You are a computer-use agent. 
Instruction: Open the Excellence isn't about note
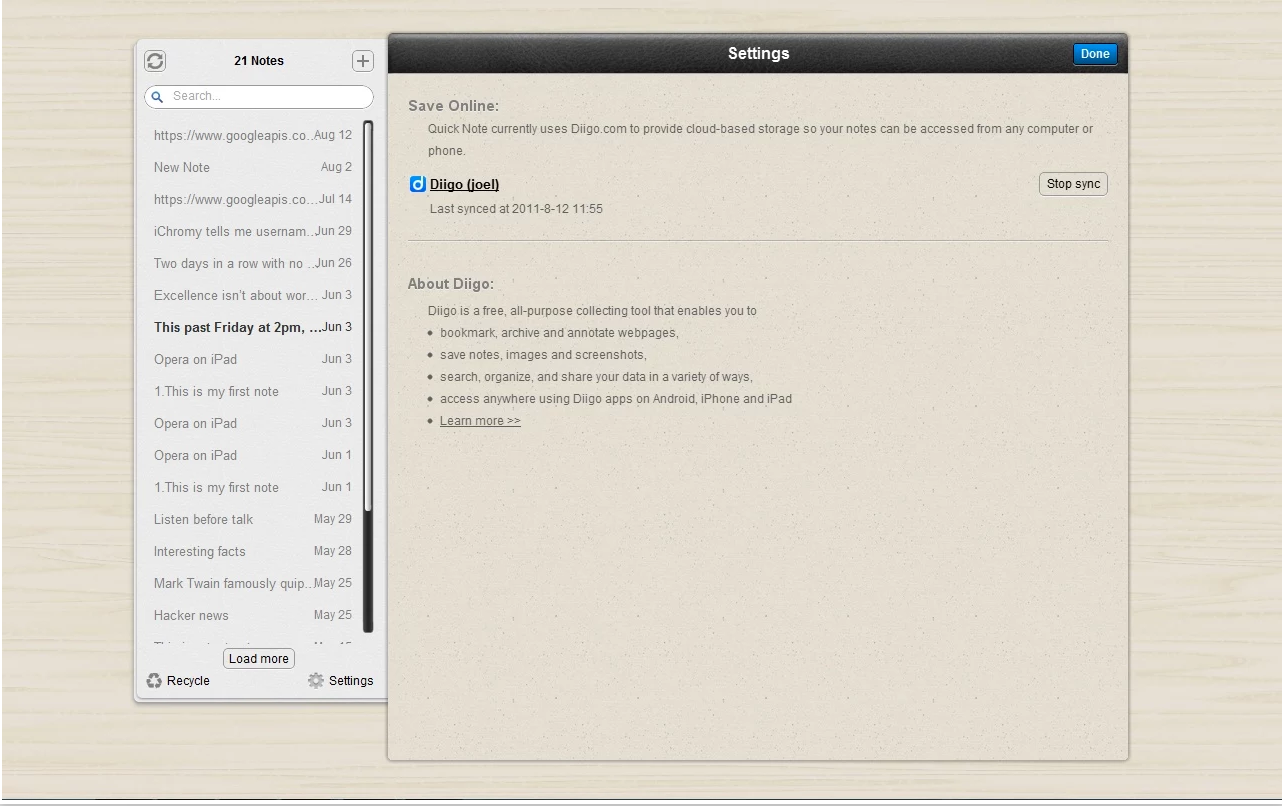253,296
